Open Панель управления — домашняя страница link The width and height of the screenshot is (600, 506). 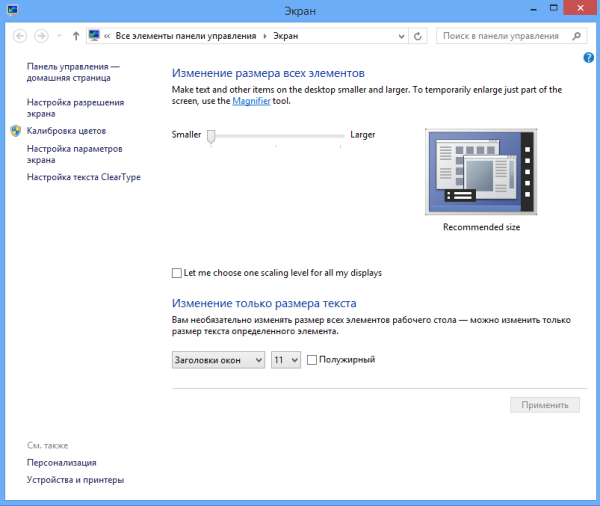(x=73, y=72)
